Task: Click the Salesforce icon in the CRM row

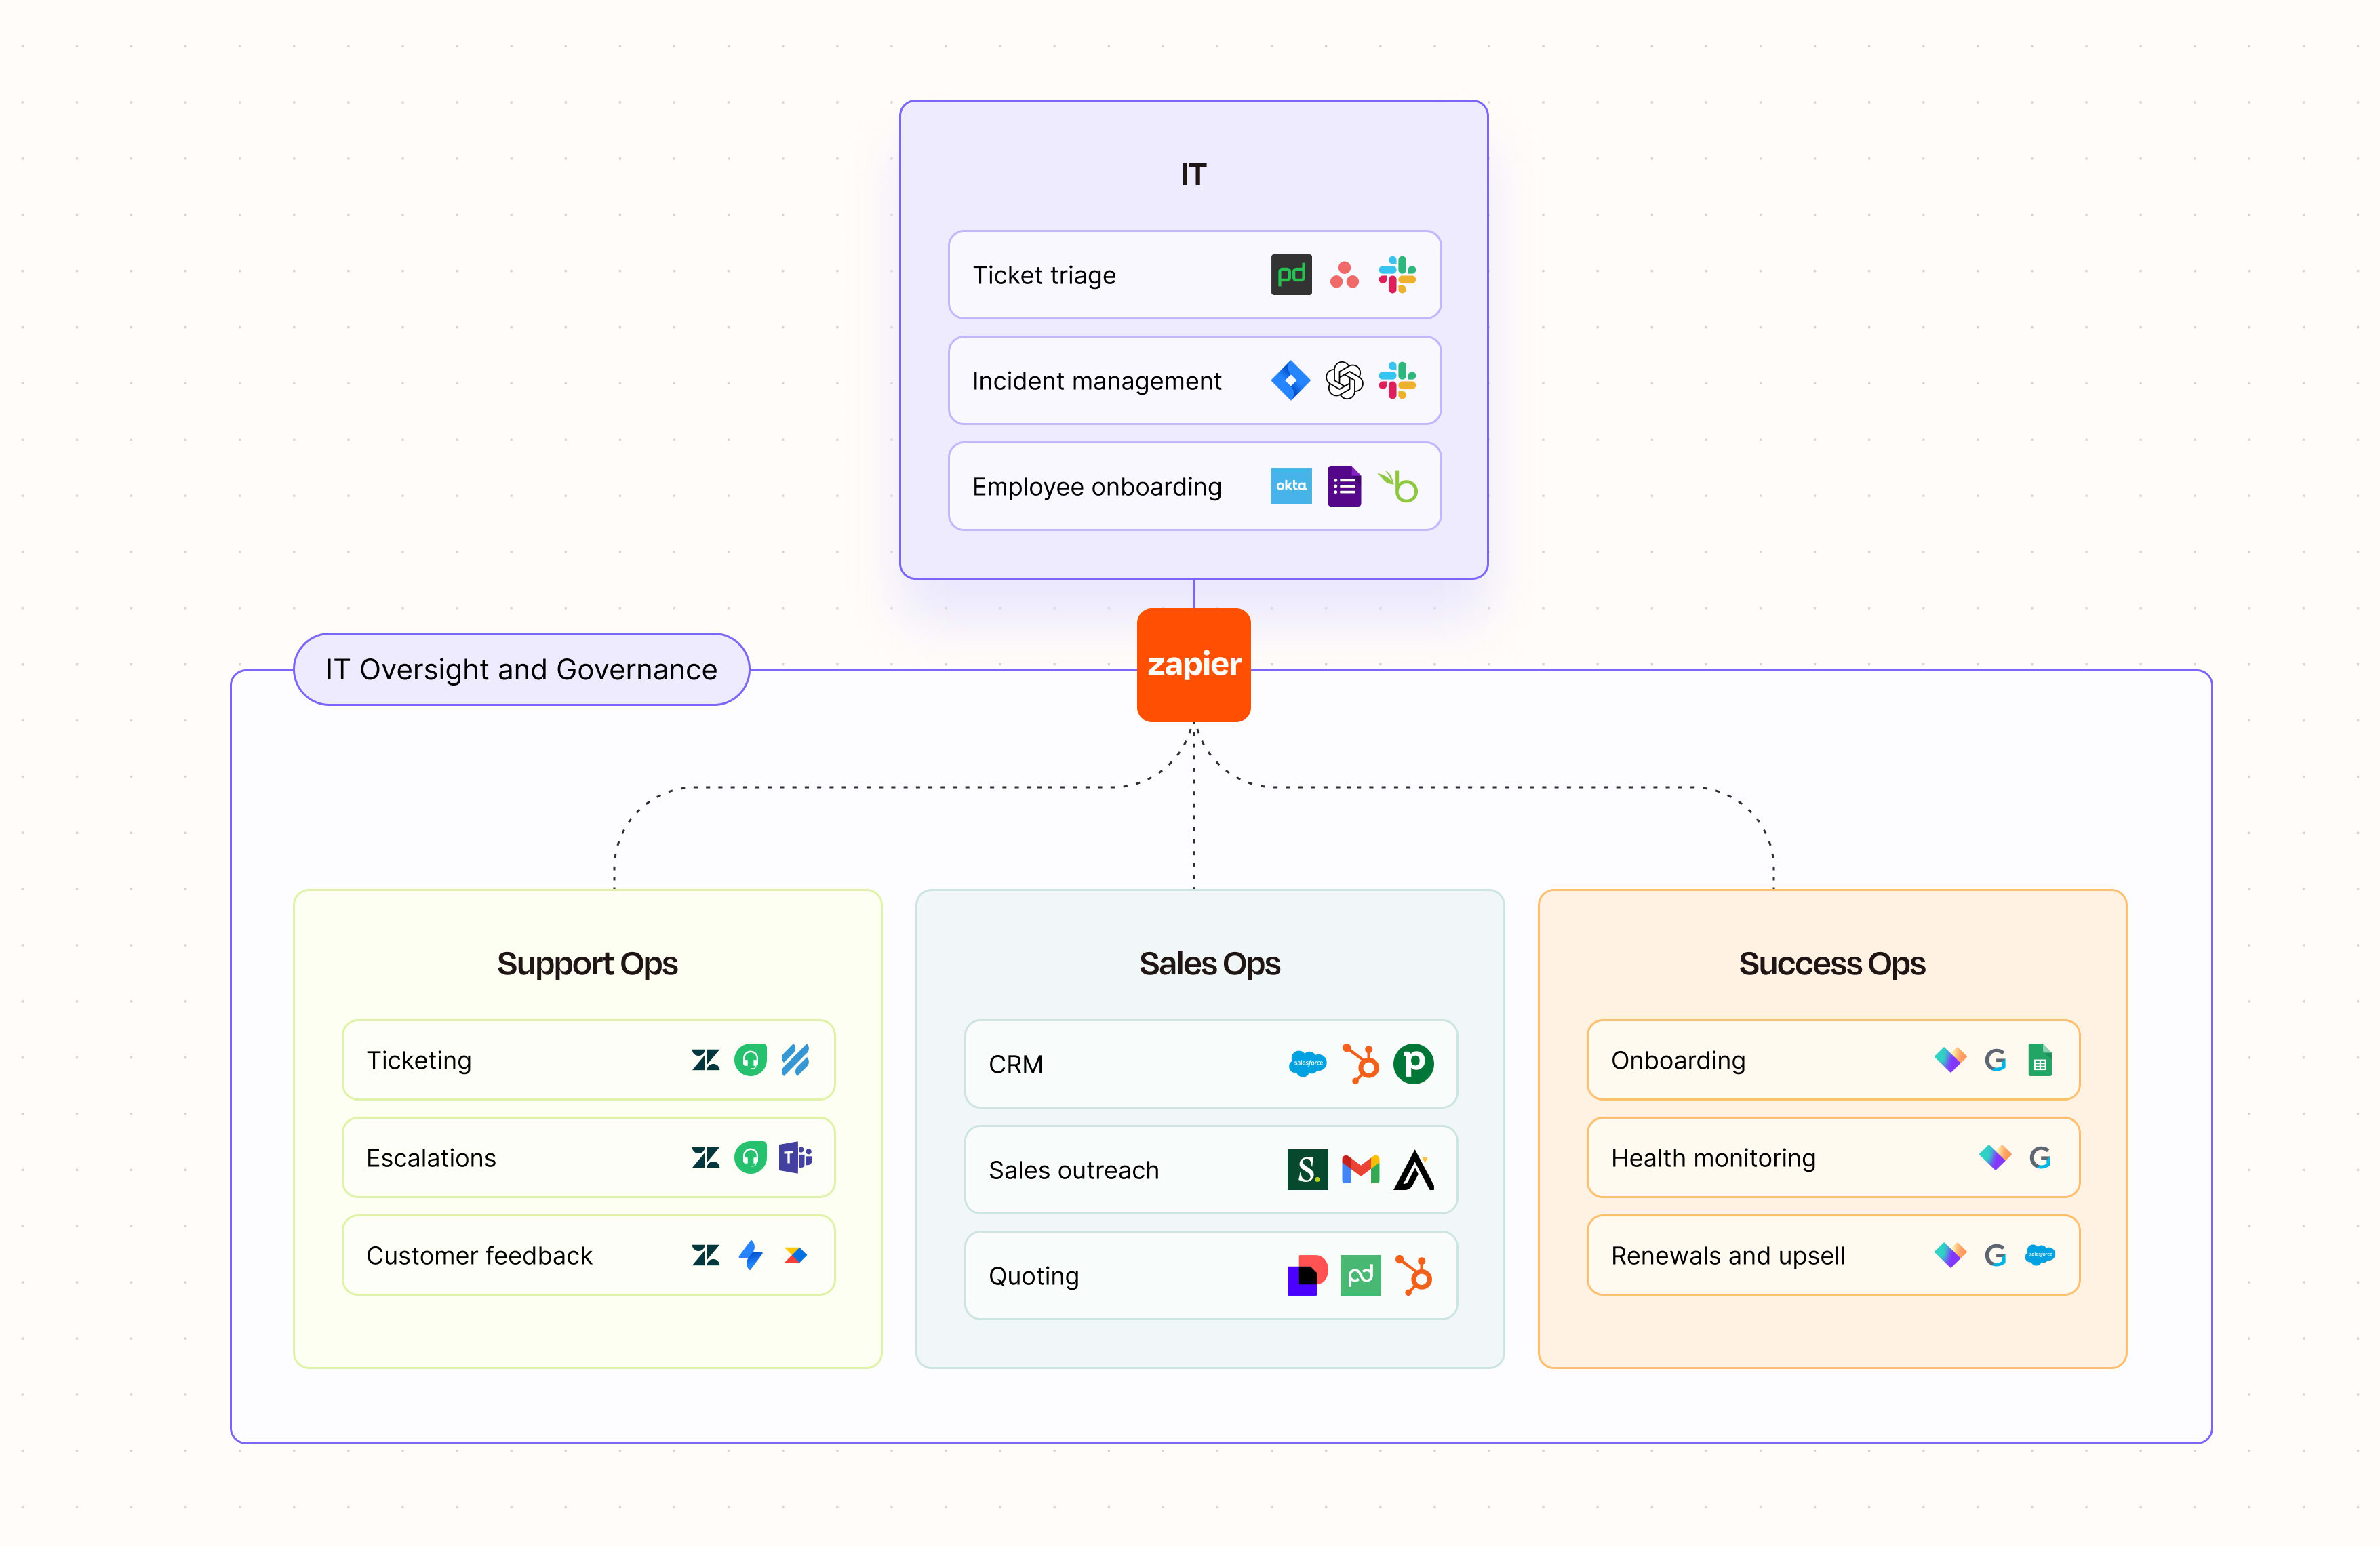Action: pyautogui.click(x=1307, y=1064)
